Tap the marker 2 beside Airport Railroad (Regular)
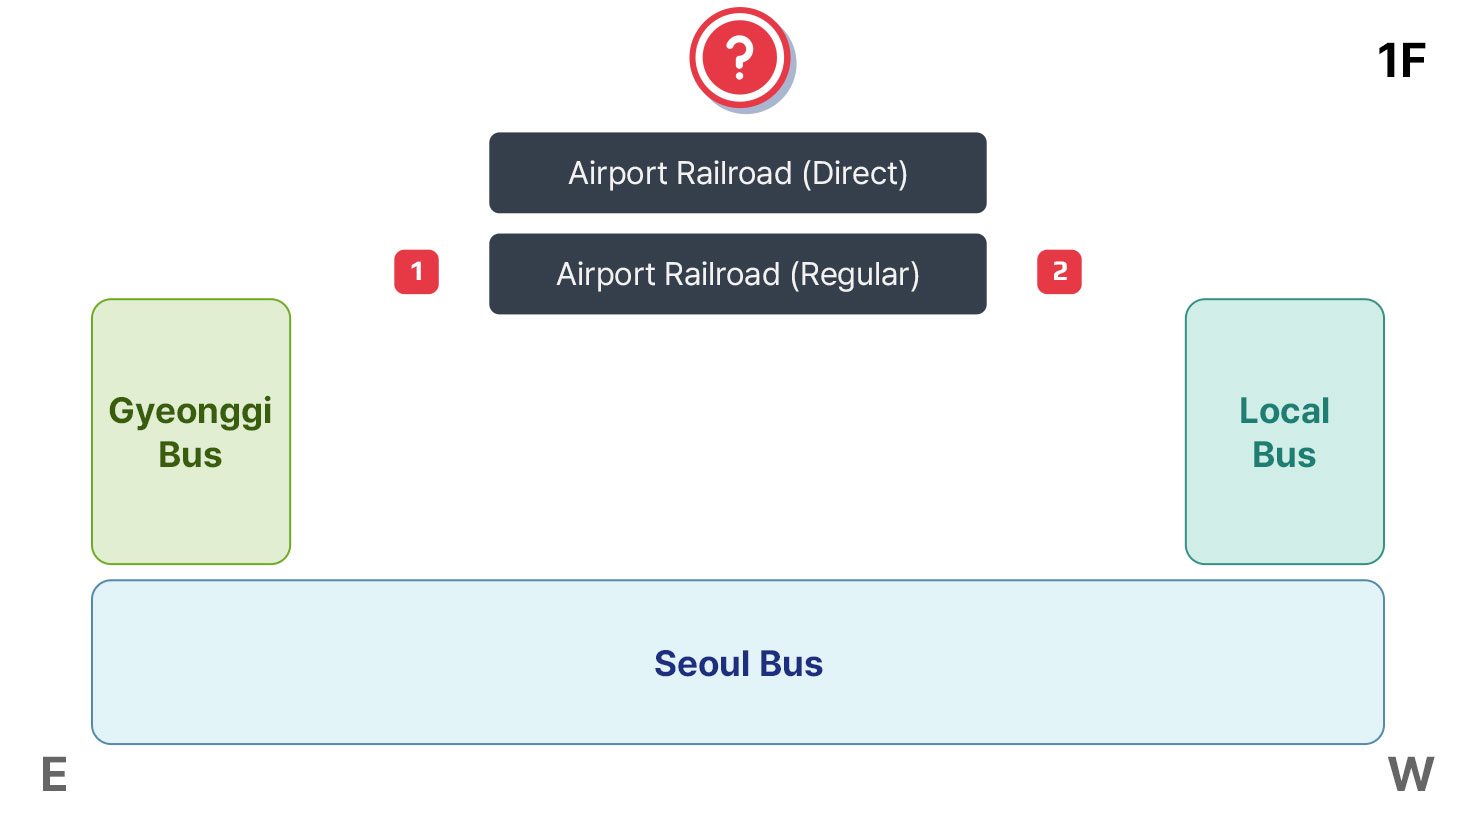Image resolution: width=1476 pixels, height=835 pixels. pos(1059,272)
